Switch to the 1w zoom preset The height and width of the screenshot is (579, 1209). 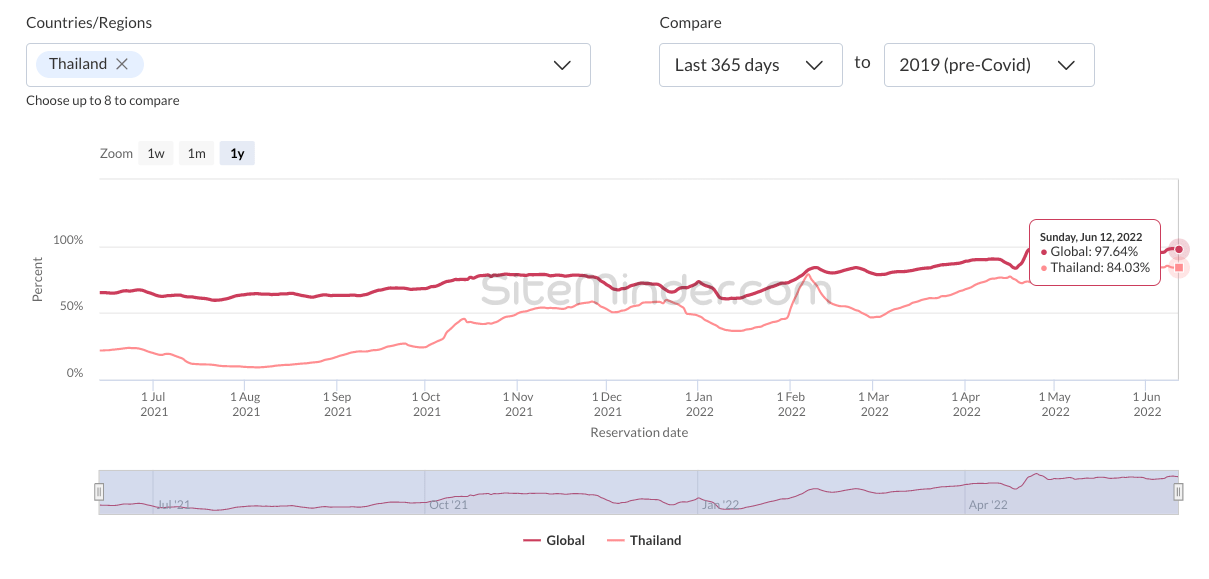pos(155,153)
